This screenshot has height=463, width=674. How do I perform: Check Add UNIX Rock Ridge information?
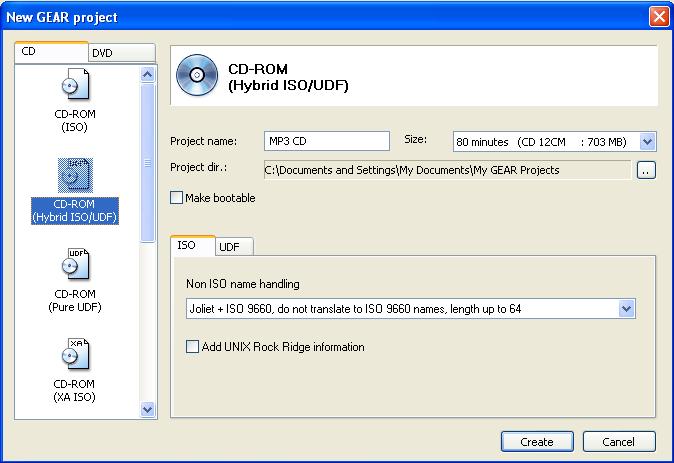tap(193, 347)
